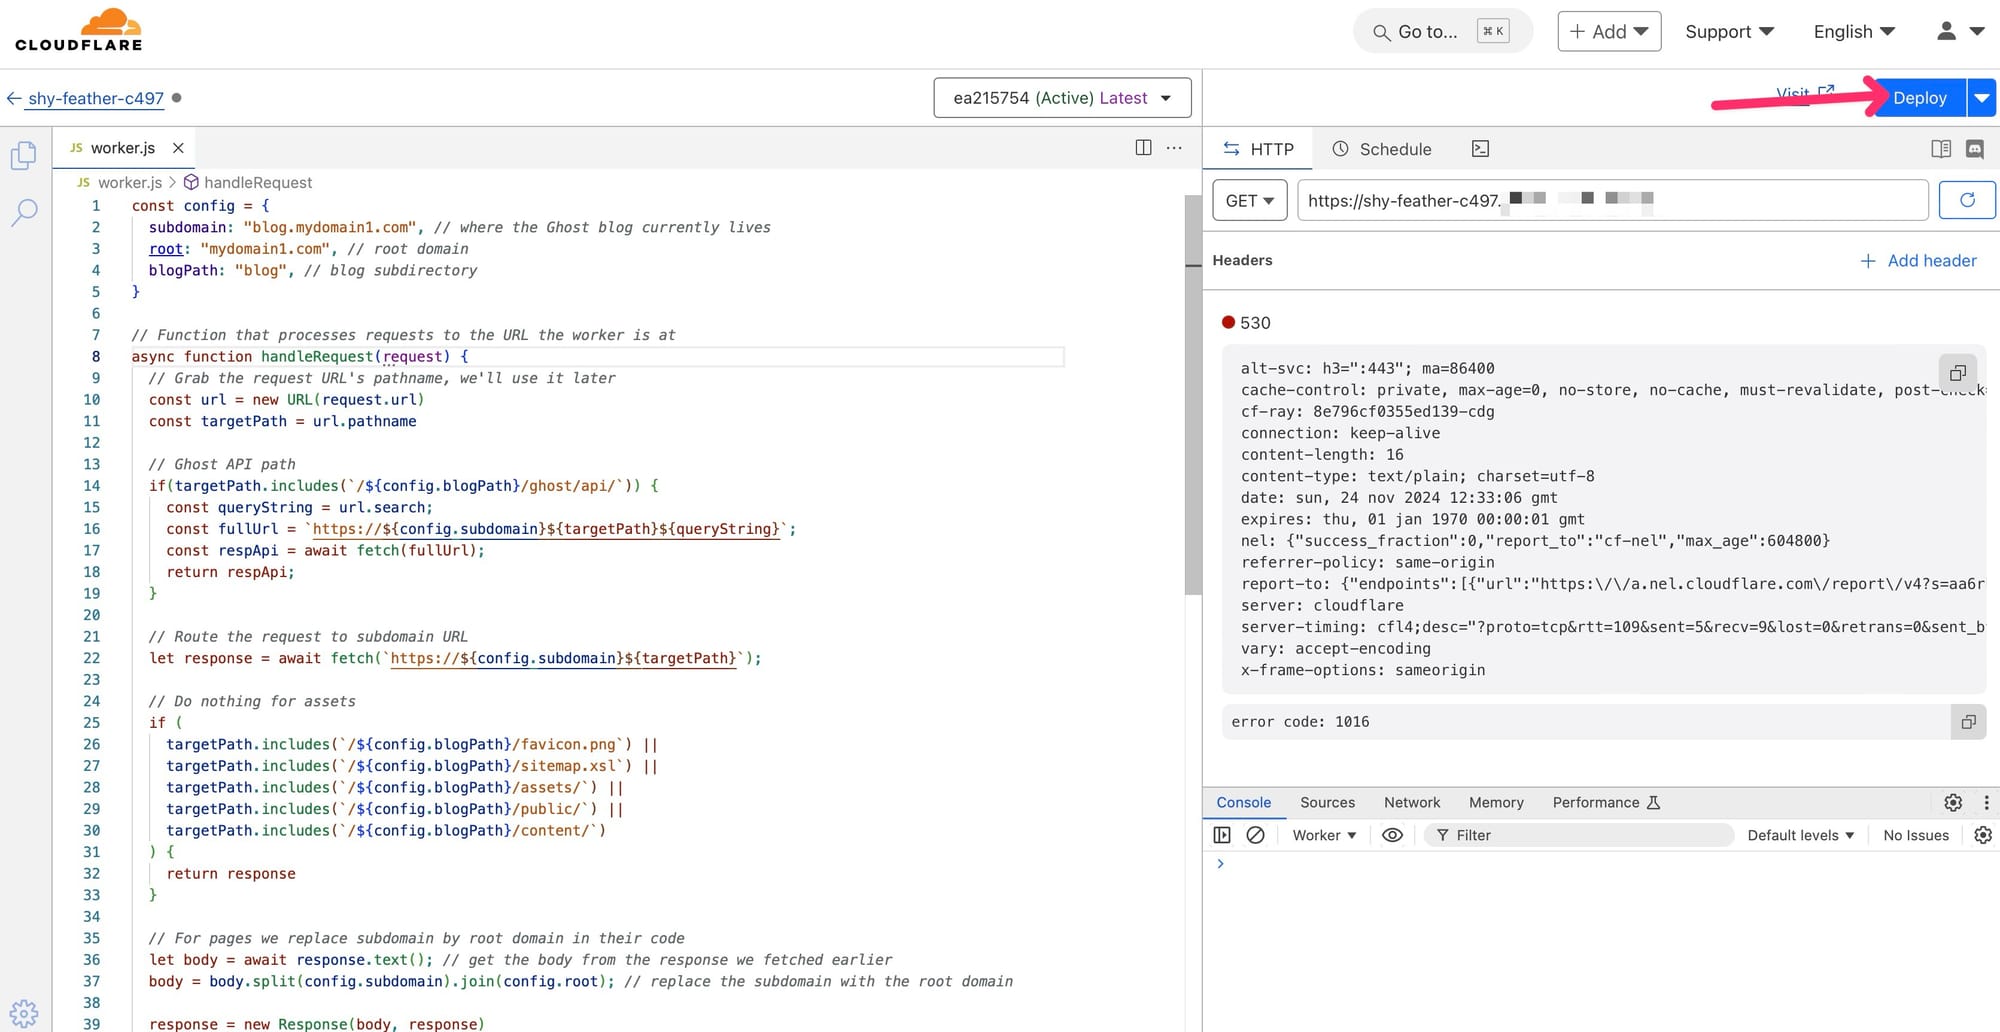2000x1032 pixels.
Task: Open the ea215754 version dropdown
Action: coord(1061,98)
